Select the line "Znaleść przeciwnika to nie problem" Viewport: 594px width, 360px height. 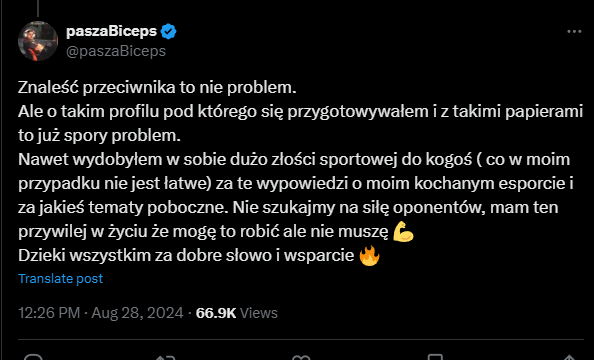point(157,88)
